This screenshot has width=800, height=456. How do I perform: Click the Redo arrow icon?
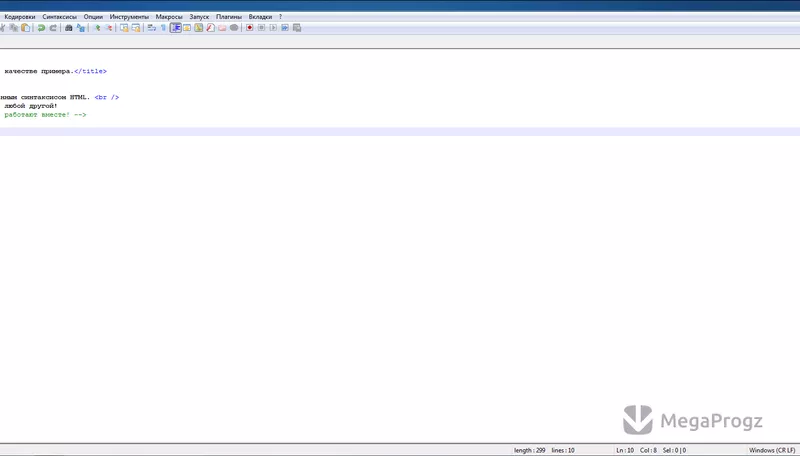[x=53, y=28]
